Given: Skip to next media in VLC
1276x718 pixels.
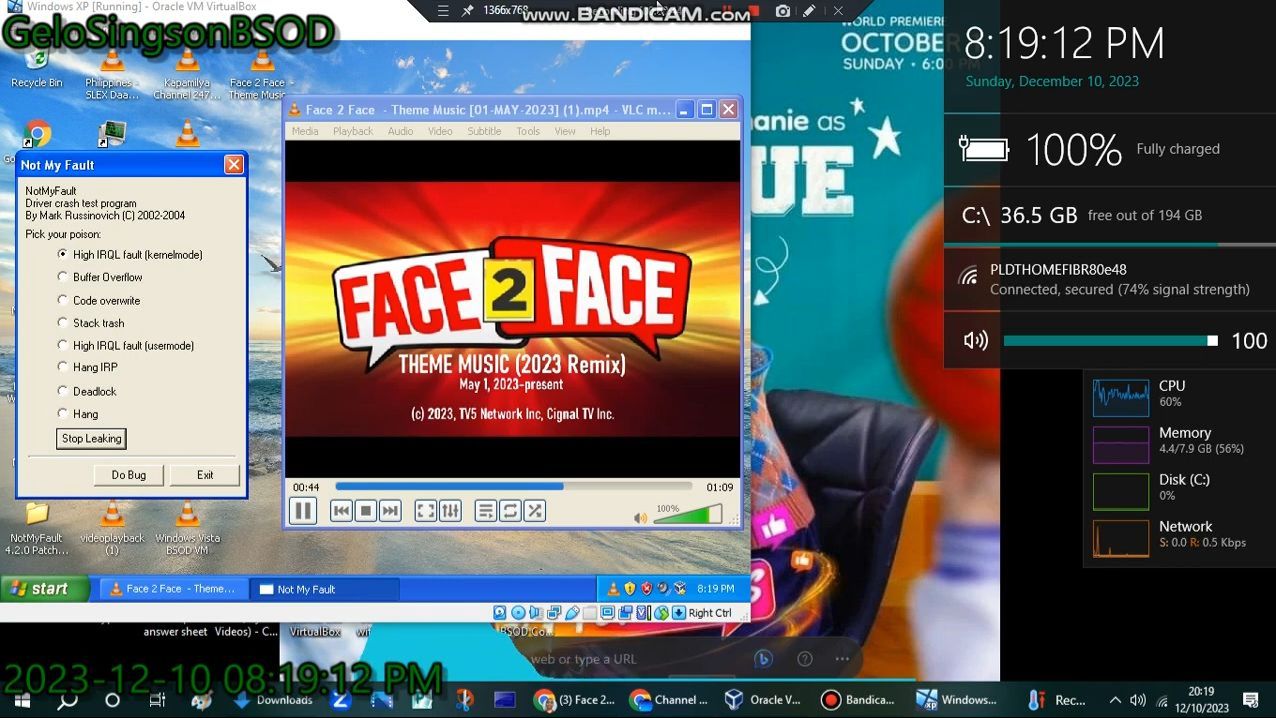Looking at the screenshot, I should 390,511.
